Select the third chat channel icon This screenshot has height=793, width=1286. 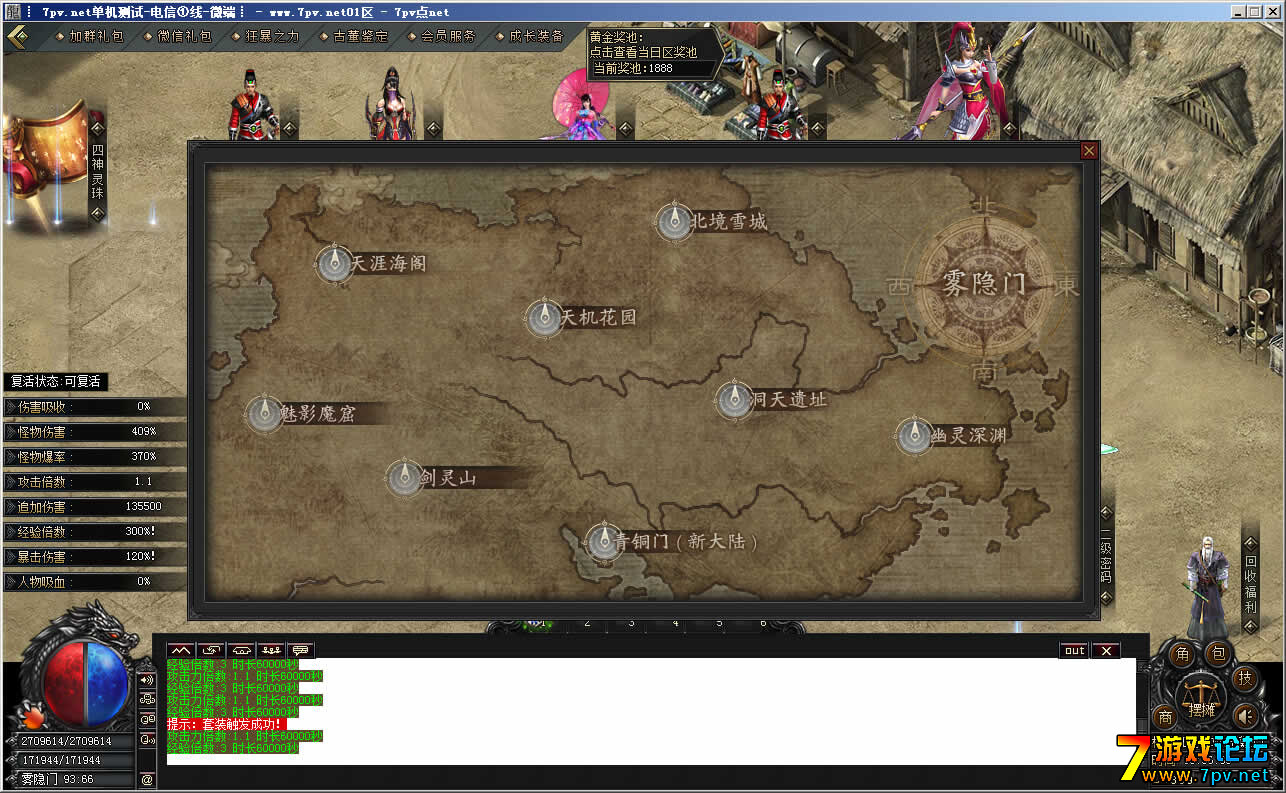(240, 650)
